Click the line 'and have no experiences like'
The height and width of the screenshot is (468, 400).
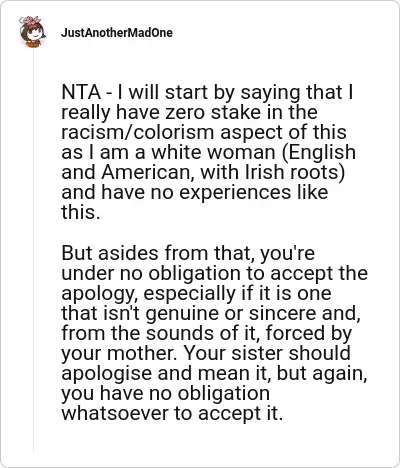coord(195,192)
